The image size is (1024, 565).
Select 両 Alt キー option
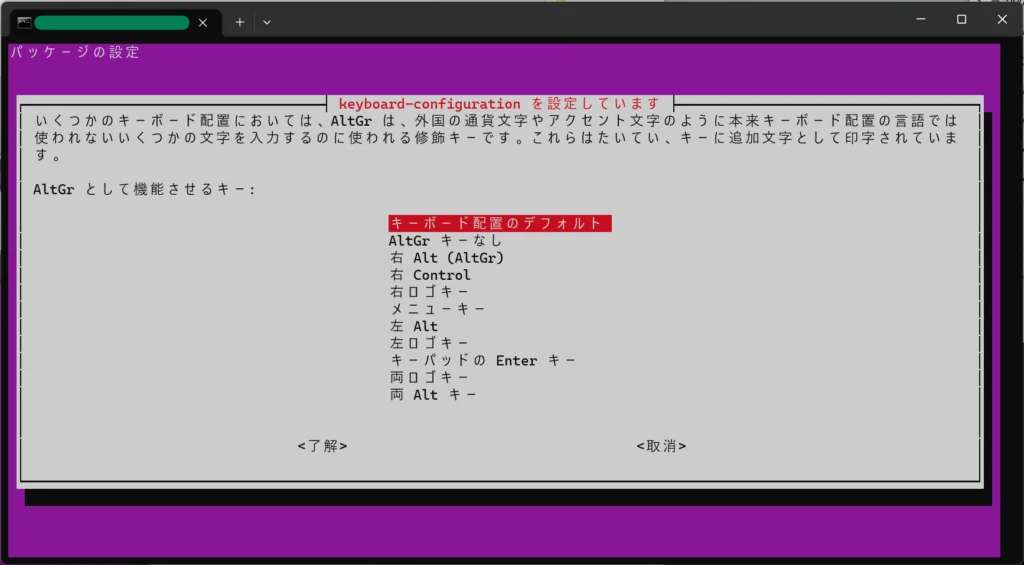pos(432,395)
